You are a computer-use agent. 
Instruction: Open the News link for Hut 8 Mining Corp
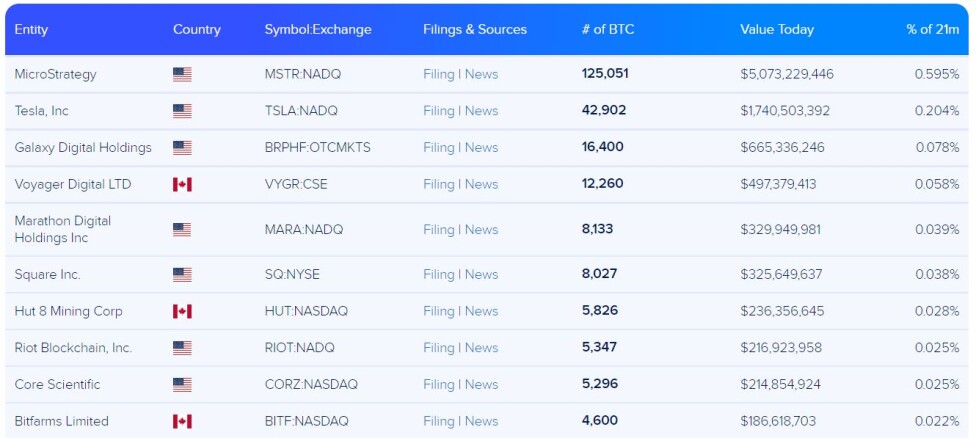click(x=482, y=311)
